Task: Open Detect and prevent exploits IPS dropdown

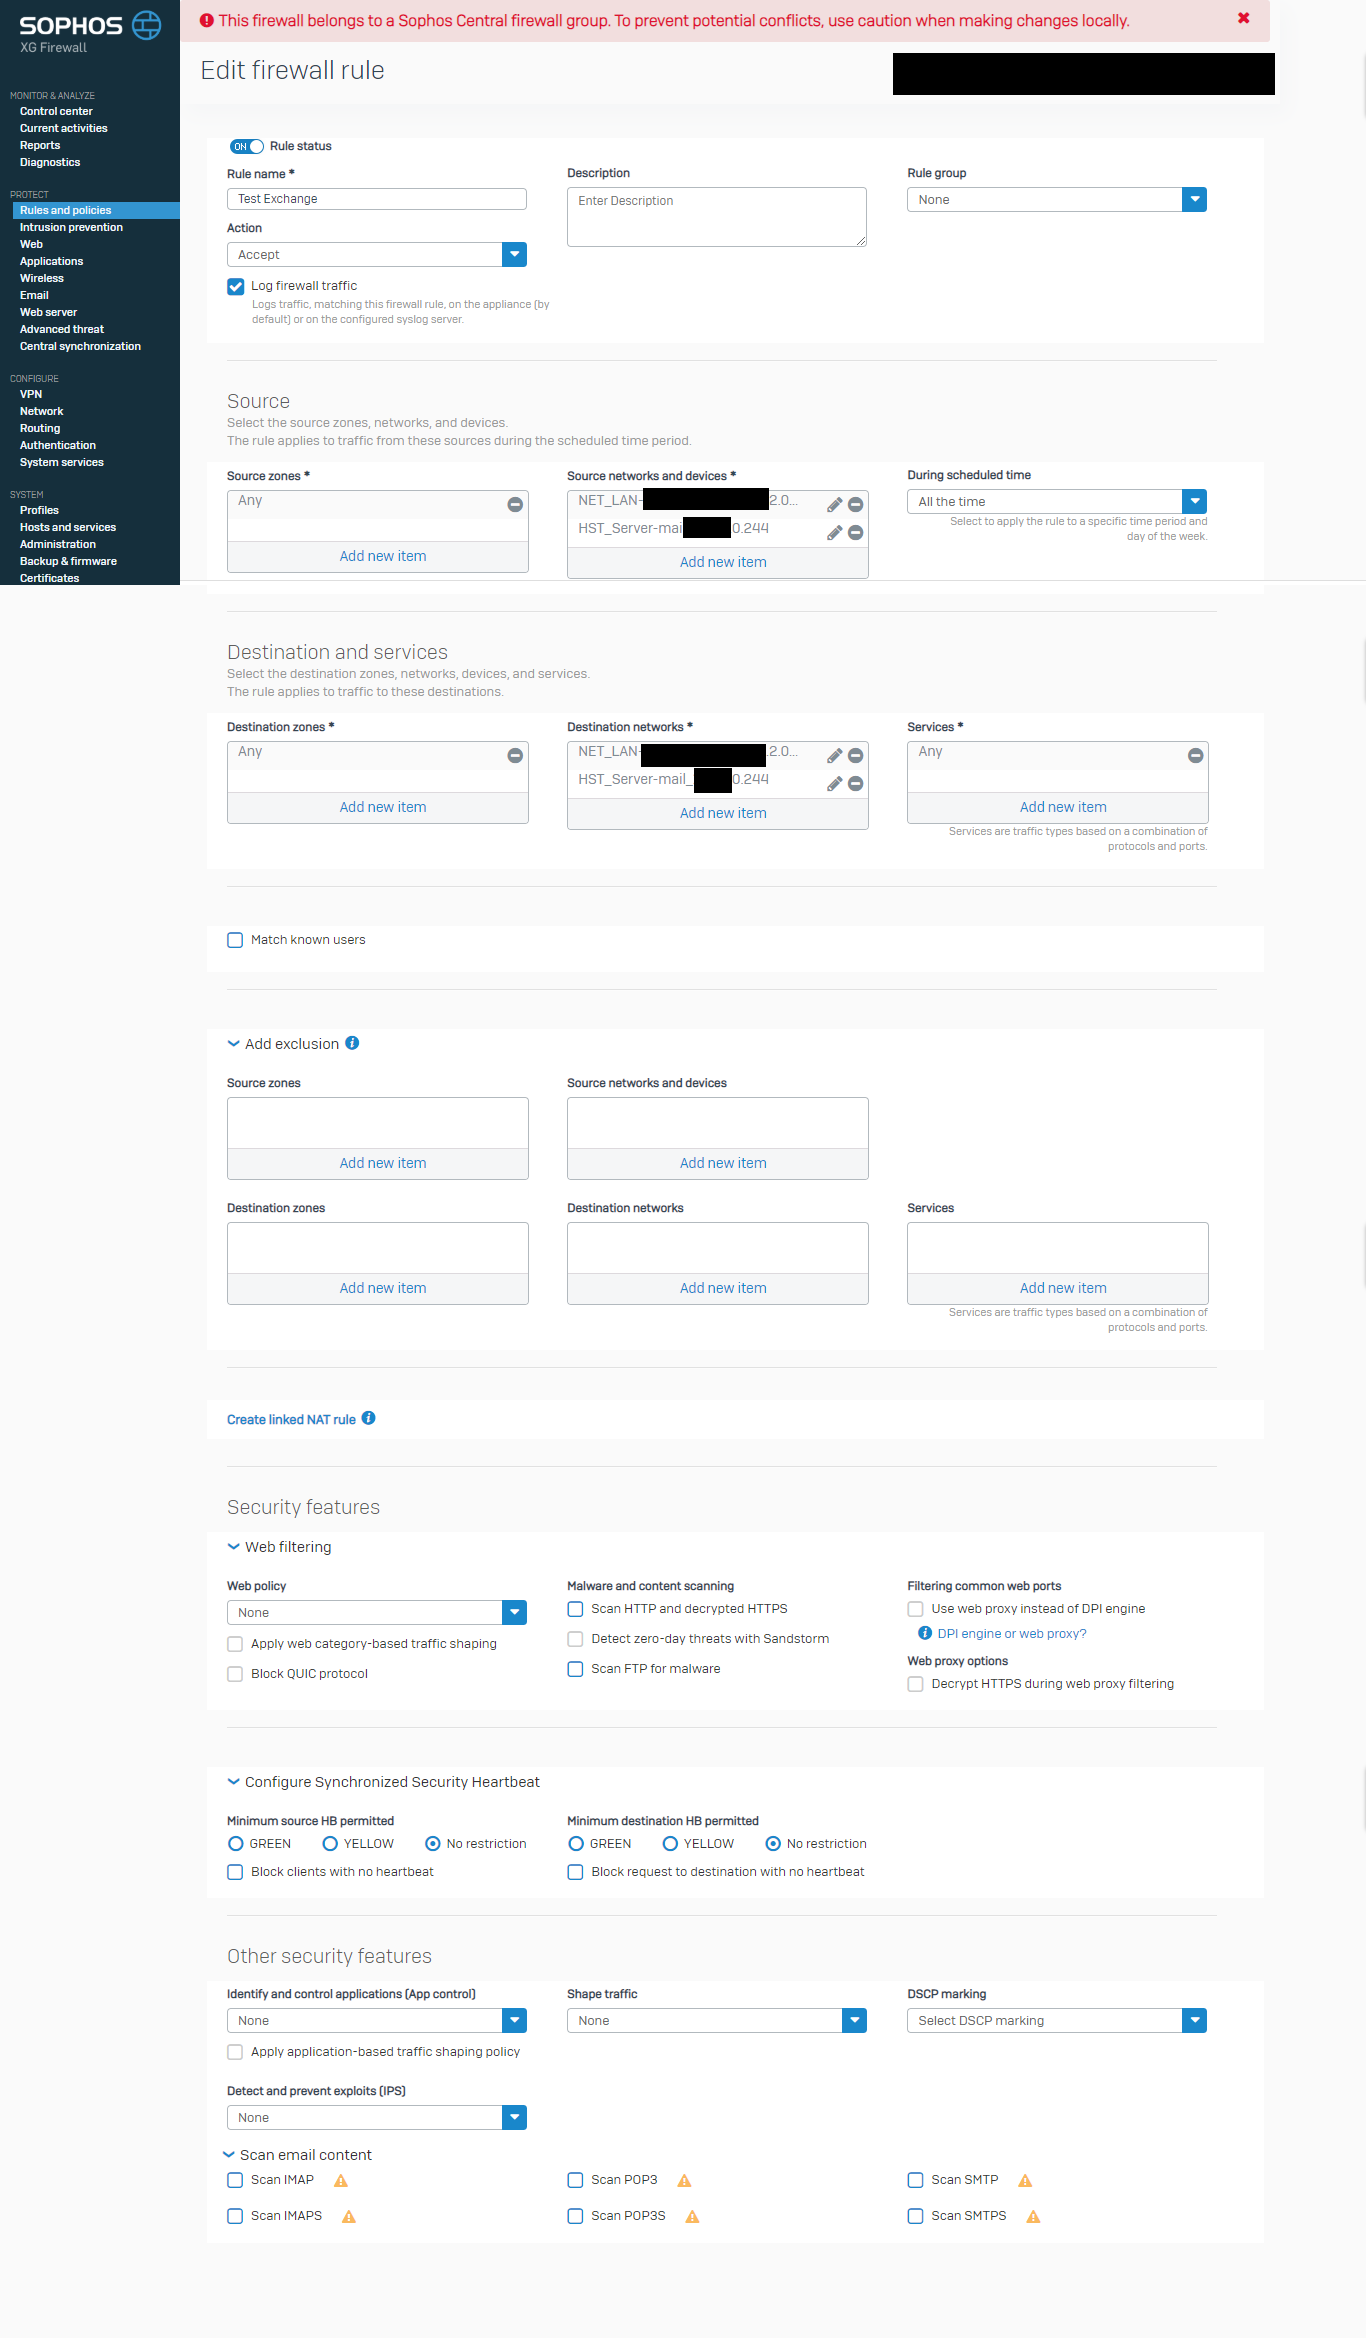Action: point(377,2118)
